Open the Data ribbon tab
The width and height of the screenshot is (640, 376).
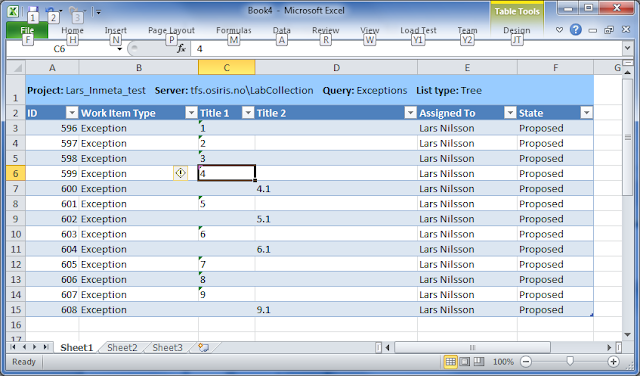(x=282, y=30)
